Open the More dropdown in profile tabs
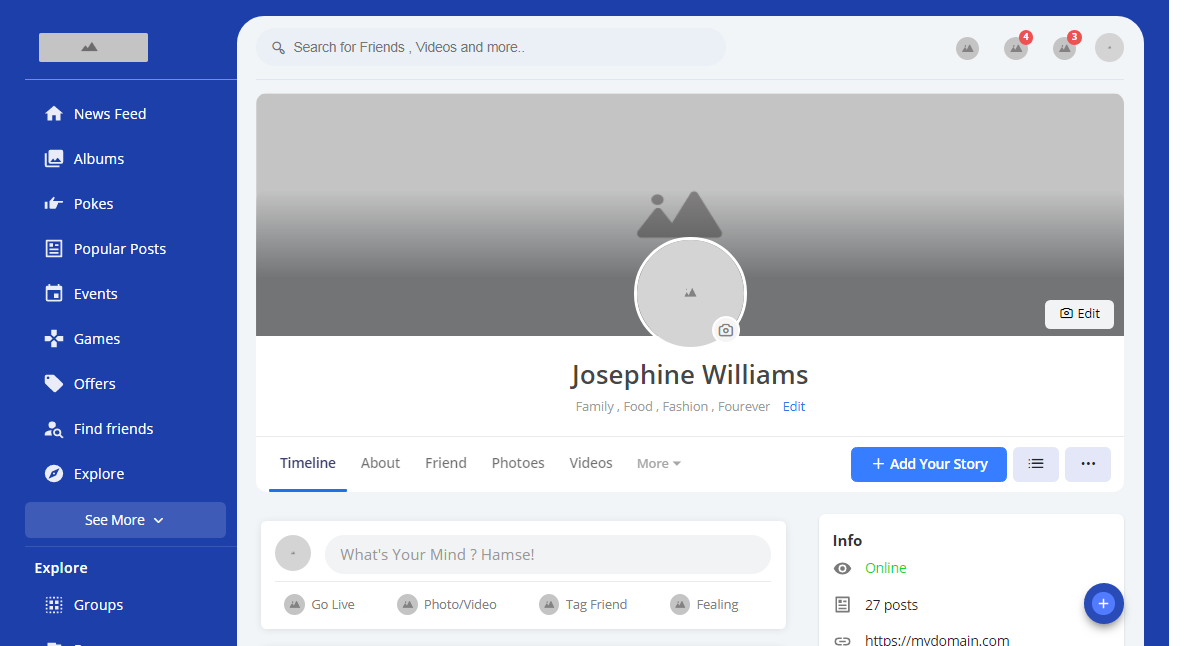 point(658,464)
